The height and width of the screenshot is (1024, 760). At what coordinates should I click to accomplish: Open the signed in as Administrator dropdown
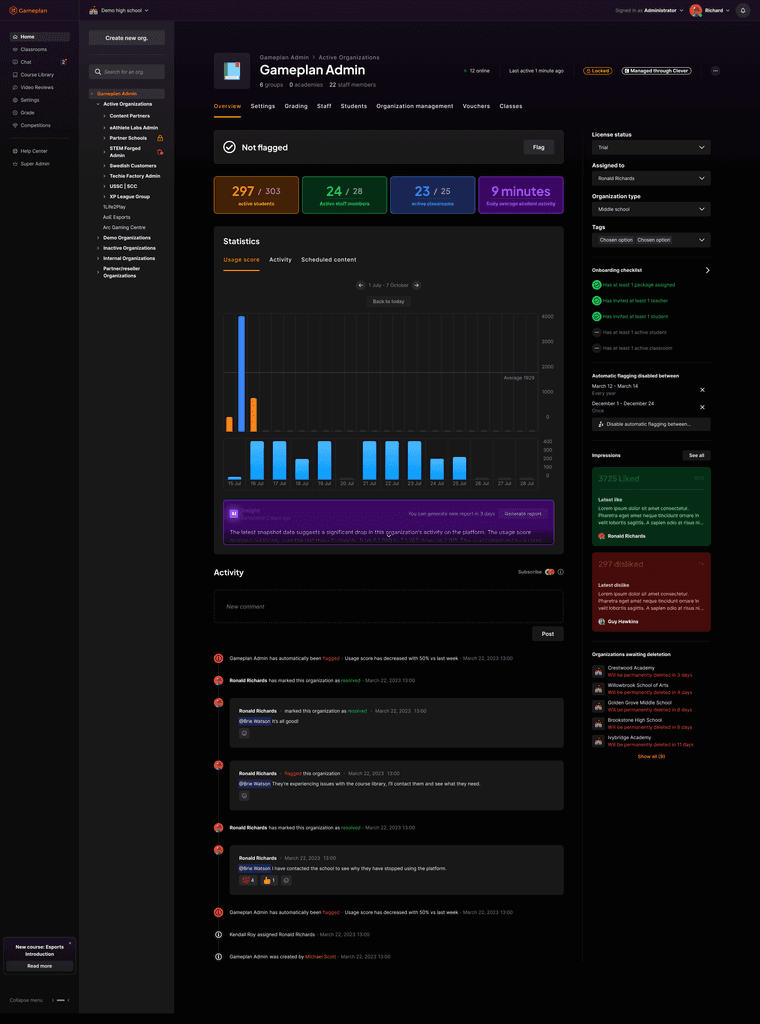649,10
